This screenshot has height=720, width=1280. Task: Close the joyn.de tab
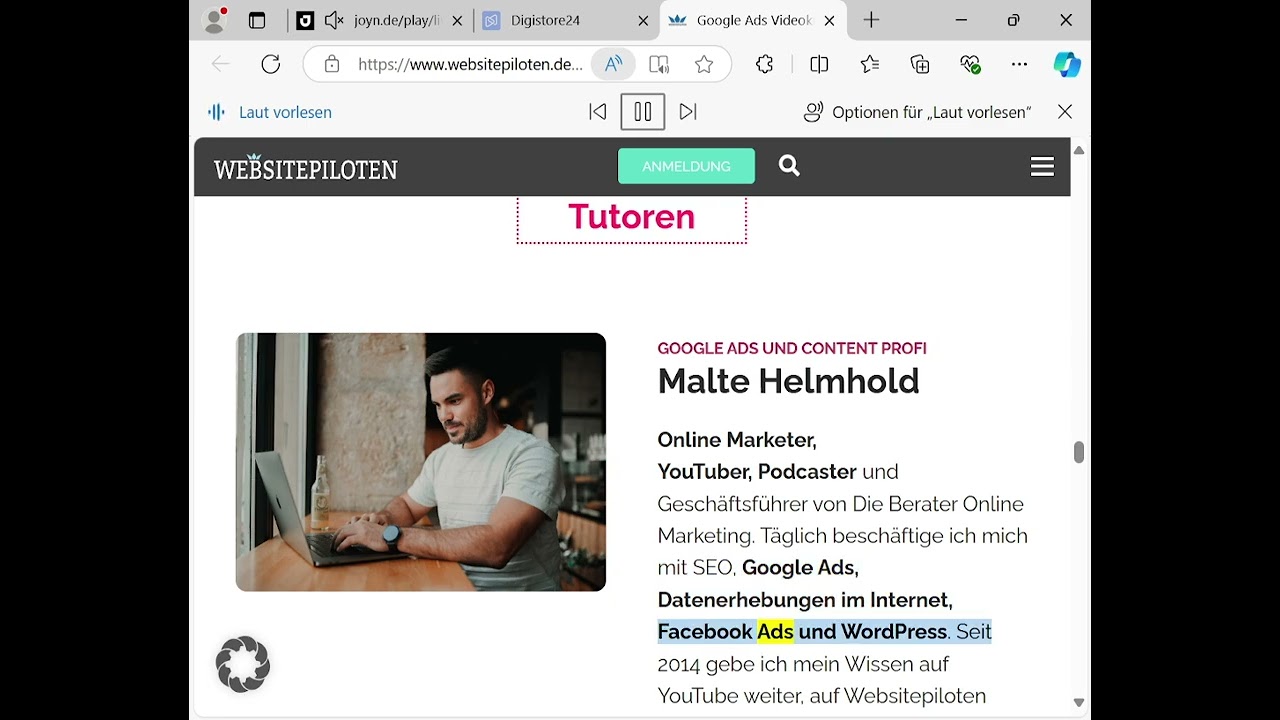[457, 20]
